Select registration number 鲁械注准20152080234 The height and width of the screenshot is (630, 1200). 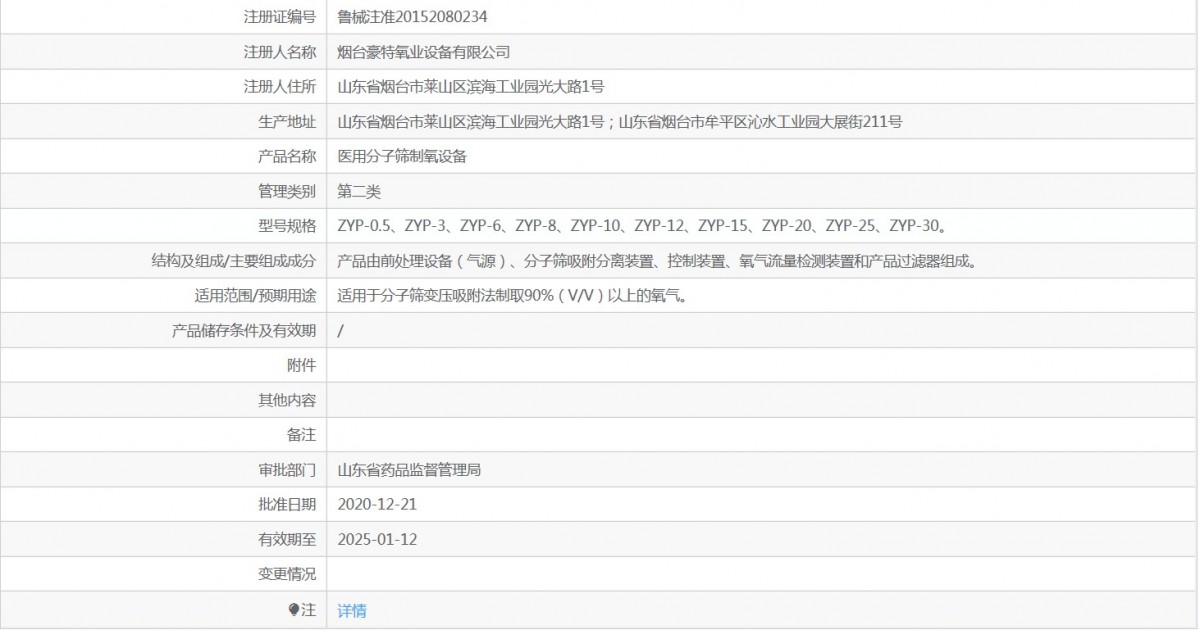tap(413, 17)
